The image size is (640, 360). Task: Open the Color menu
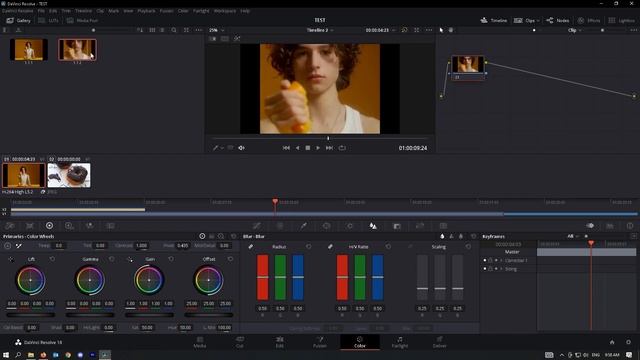[183, 11]
